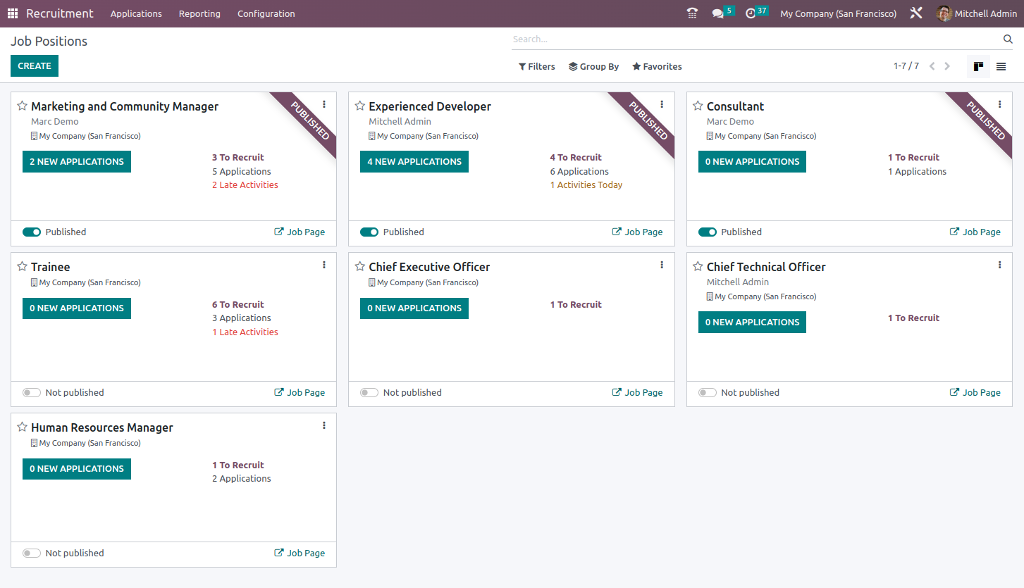This screenshot has width=1024, height=588.
Task: Toggle publish for Chief Technical Officer
Action: [x=707, y=393]
